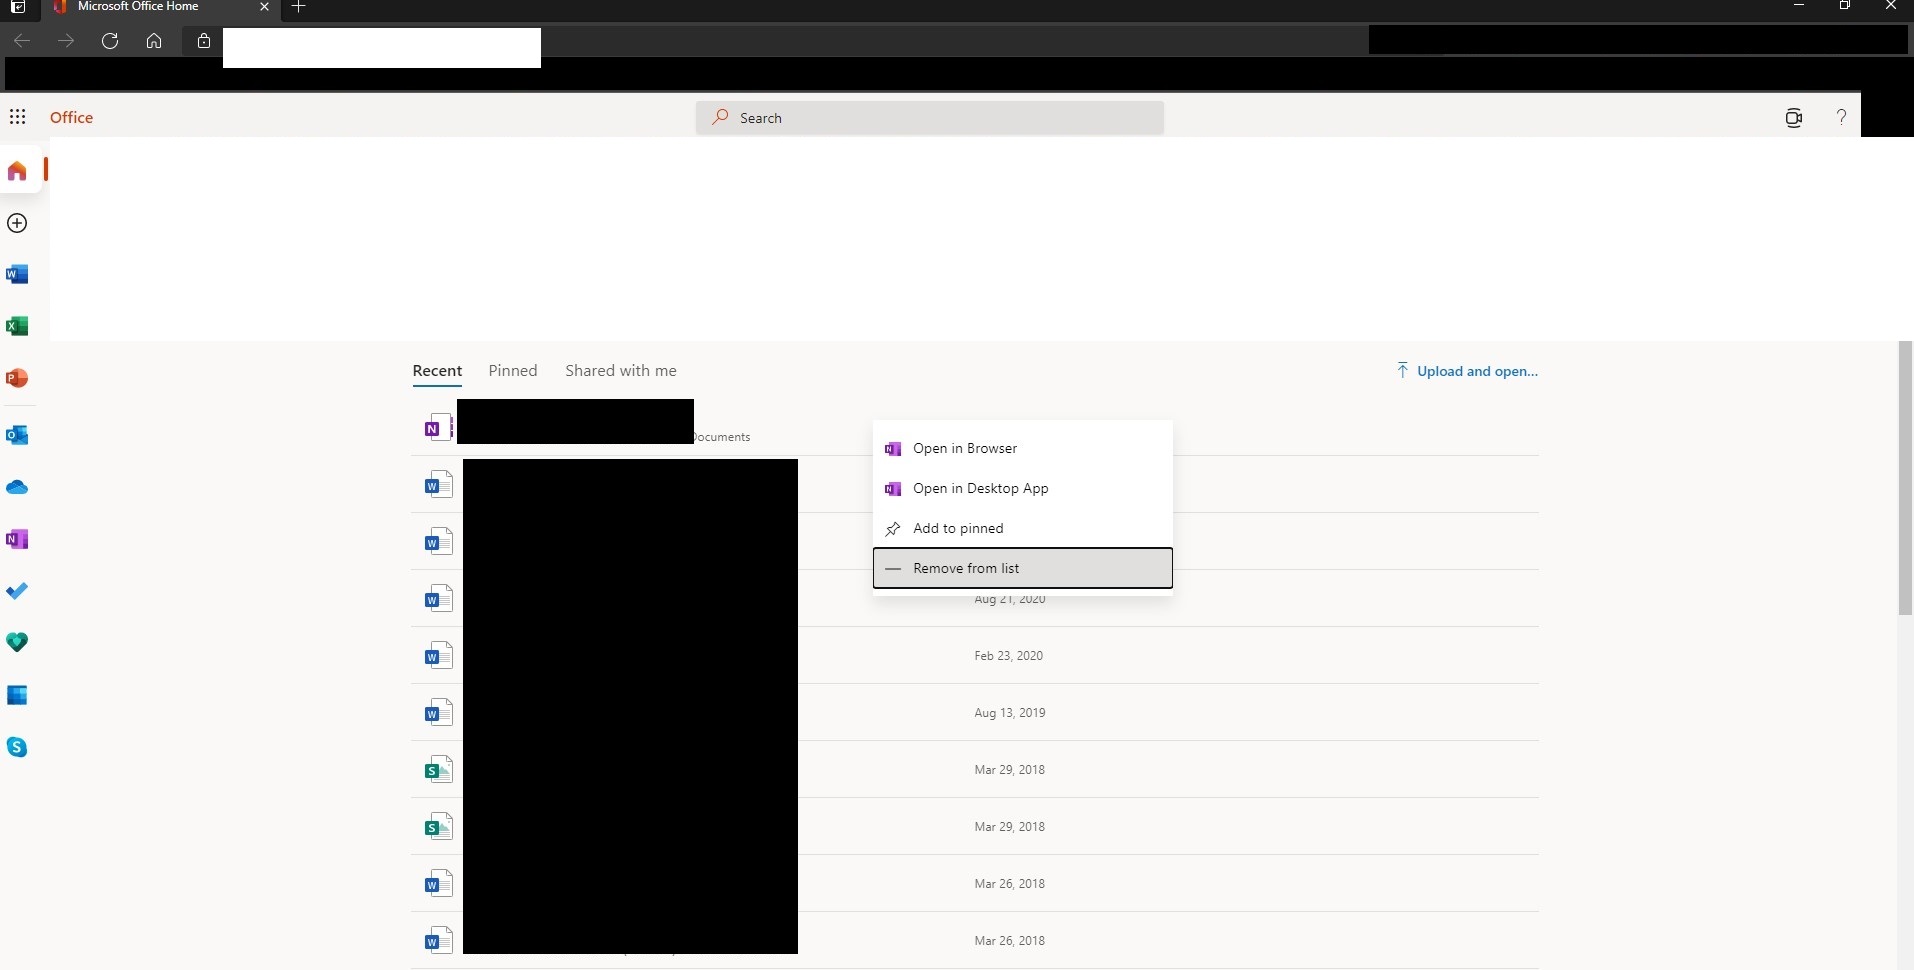Open a new browser tab
Viewport: 1914px width, 970px height.
coord(298,7)
